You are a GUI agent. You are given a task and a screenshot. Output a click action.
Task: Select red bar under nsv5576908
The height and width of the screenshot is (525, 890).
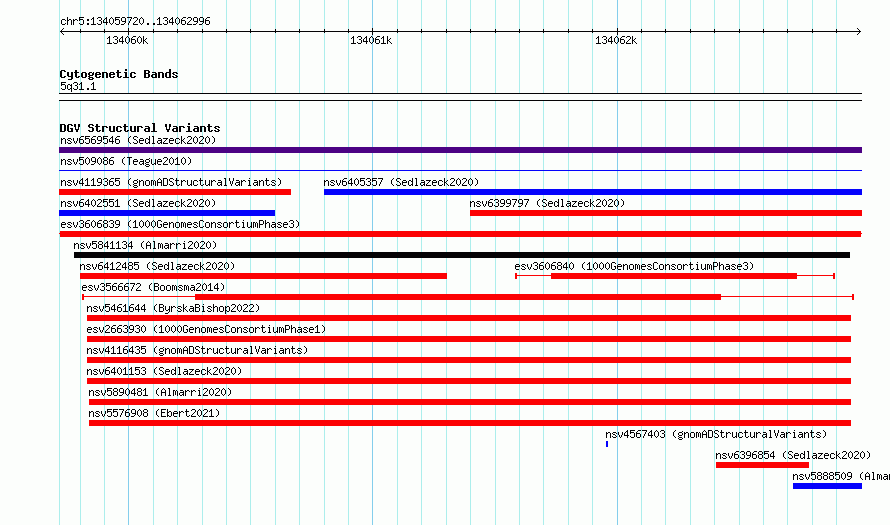[470, 423]
